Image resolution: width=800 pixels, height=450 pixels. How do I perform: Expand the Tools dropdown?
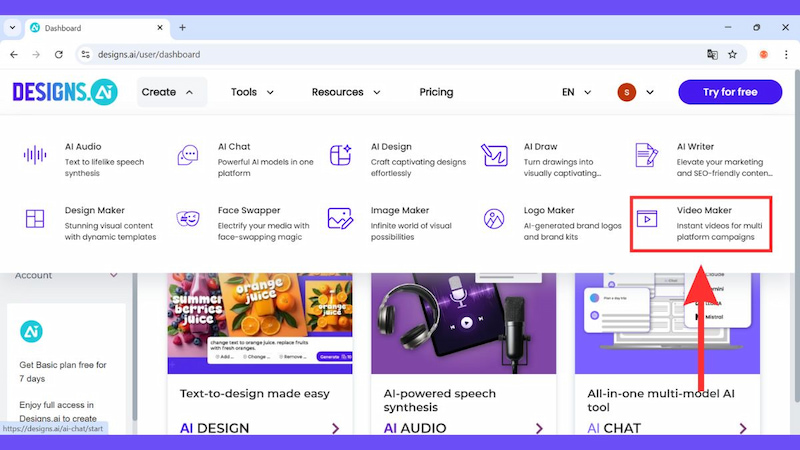click(x=252, y=92)
